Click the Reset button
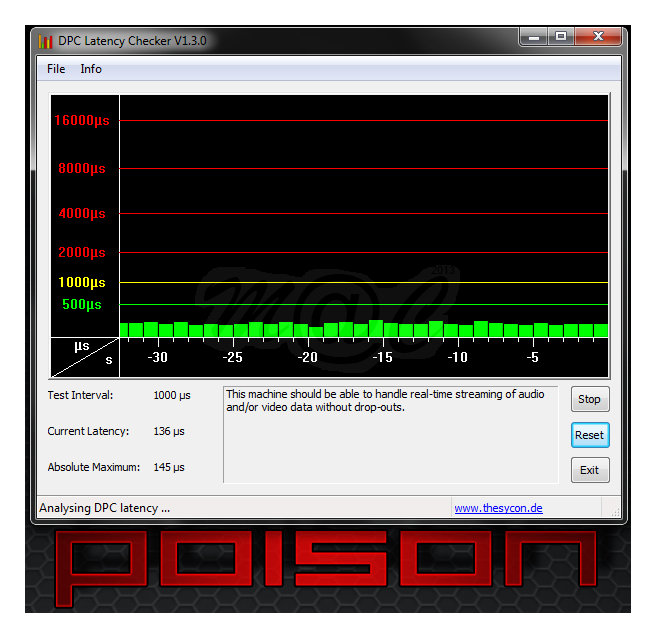The width and height of the screenshot is (656, 638). (x=589, y=435)
